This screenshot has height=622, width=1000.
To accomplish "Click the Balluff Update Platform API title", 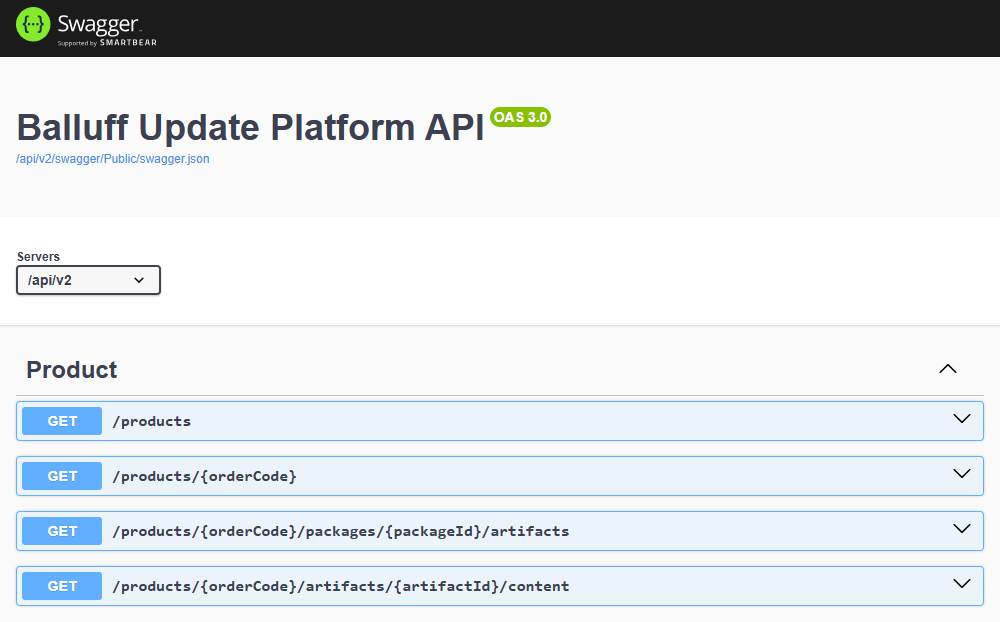I will click(250, 127).
